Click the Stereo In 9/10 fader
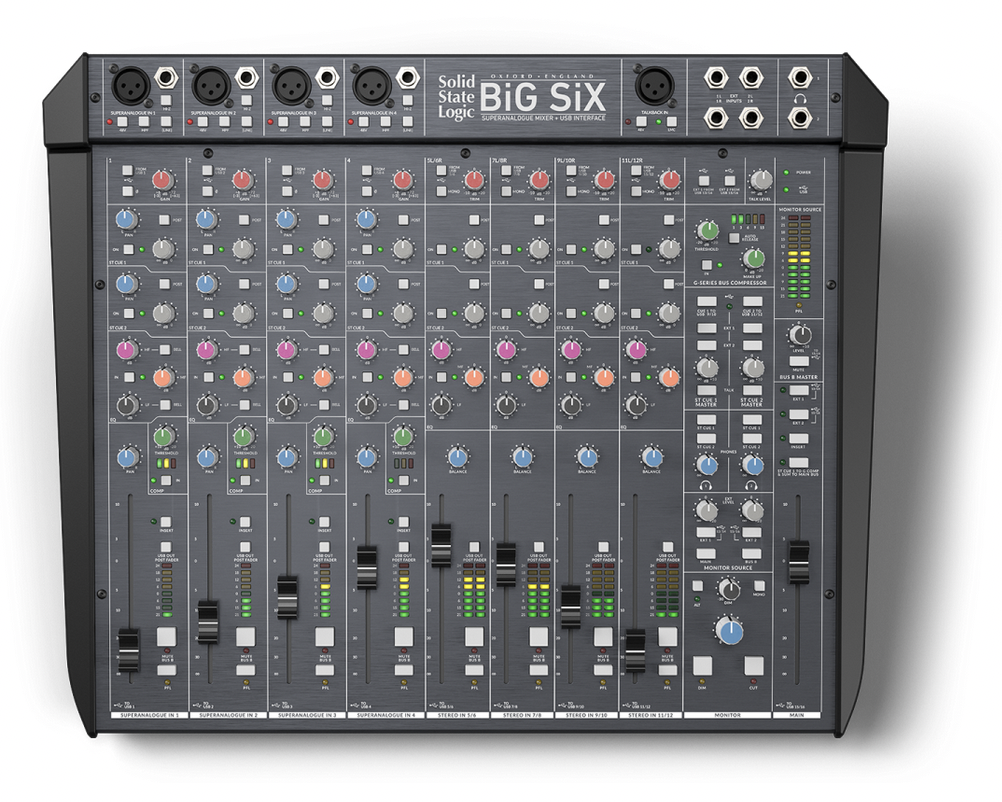Viewport: 1002px width, 802px height. pos(571,606)
